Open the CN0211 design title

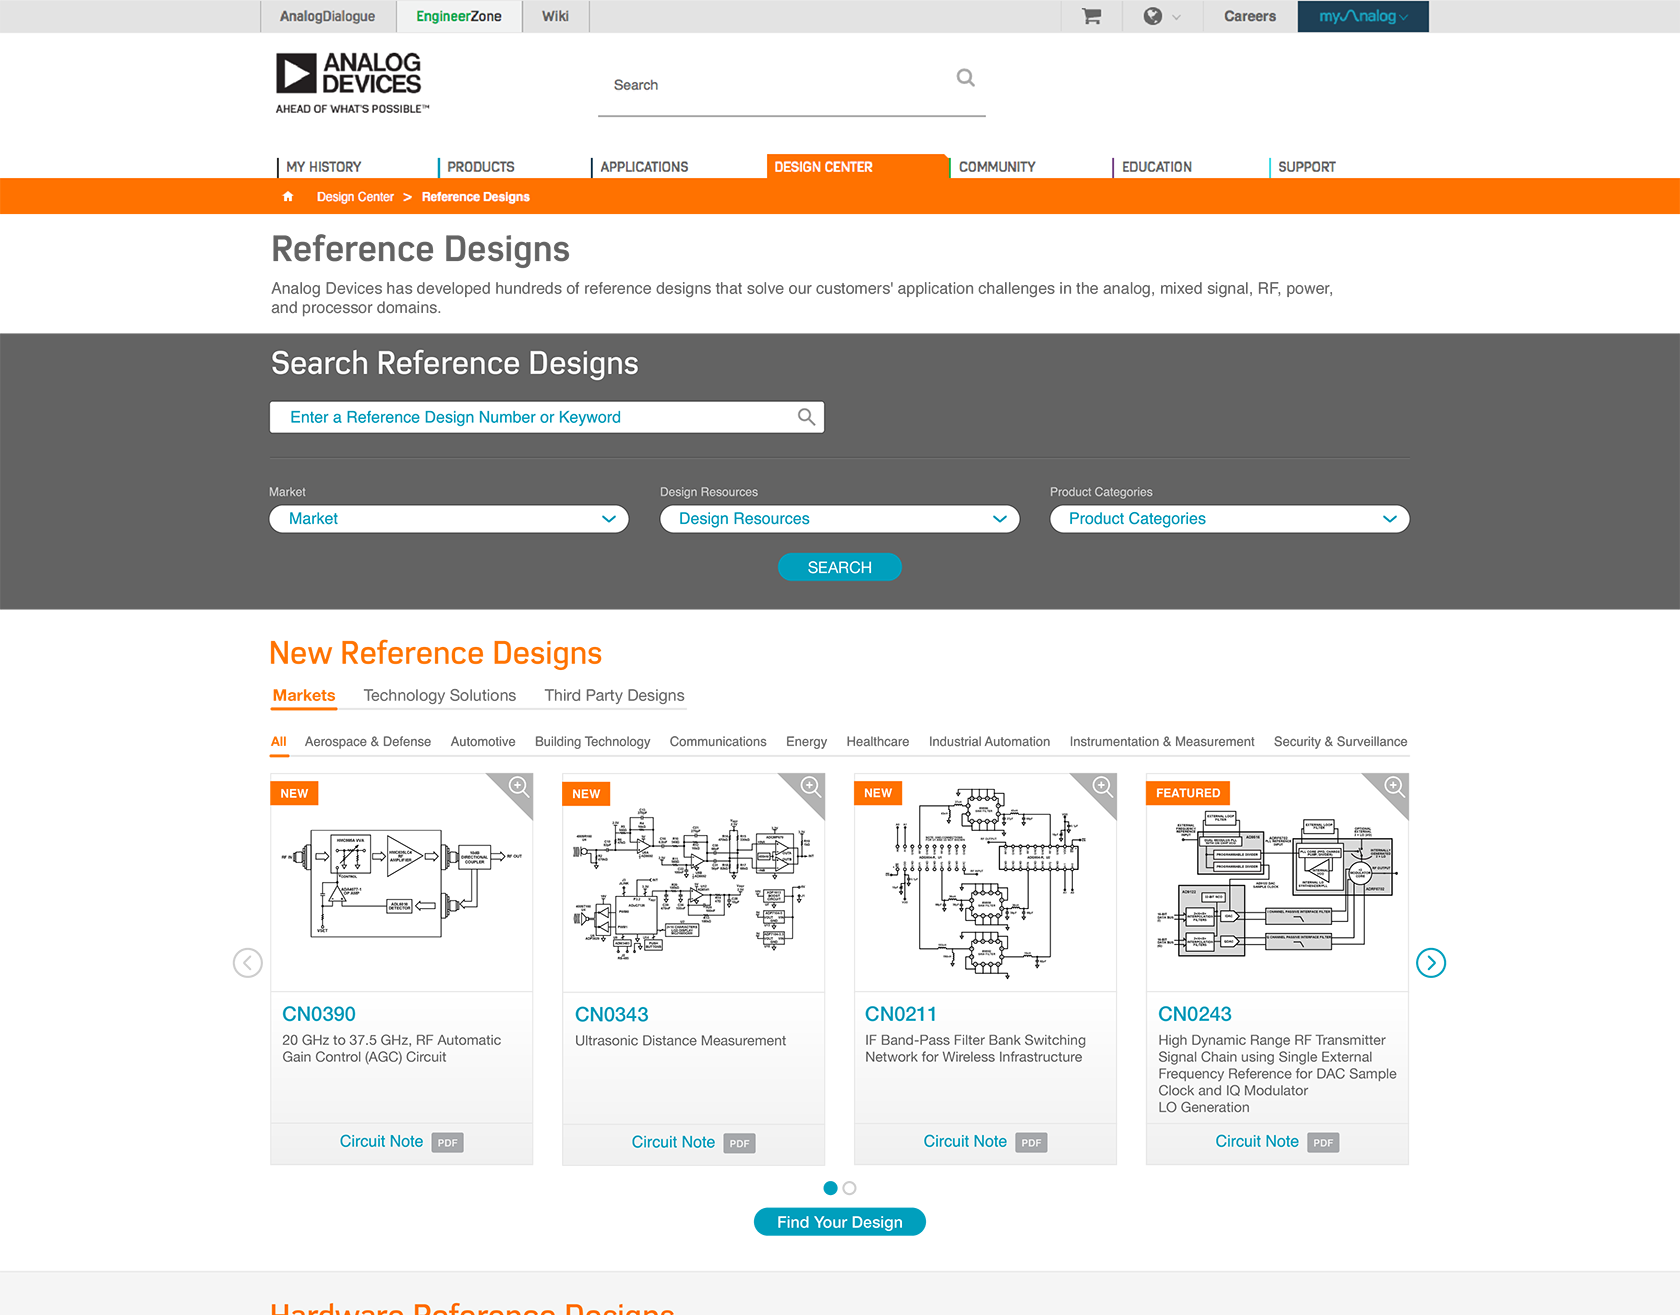pyautogui.click(x=901, y=1014)
